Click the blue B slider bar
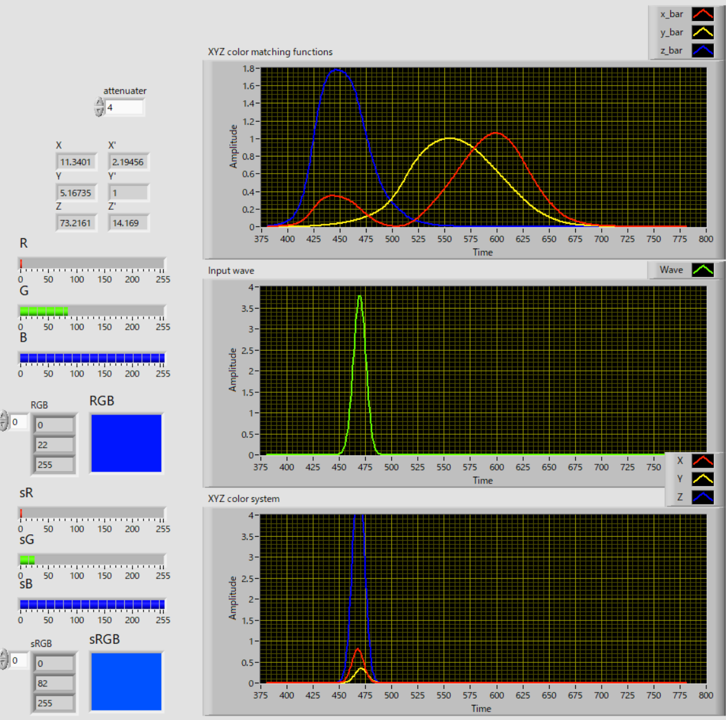726x720 pixels. [92, 358]
